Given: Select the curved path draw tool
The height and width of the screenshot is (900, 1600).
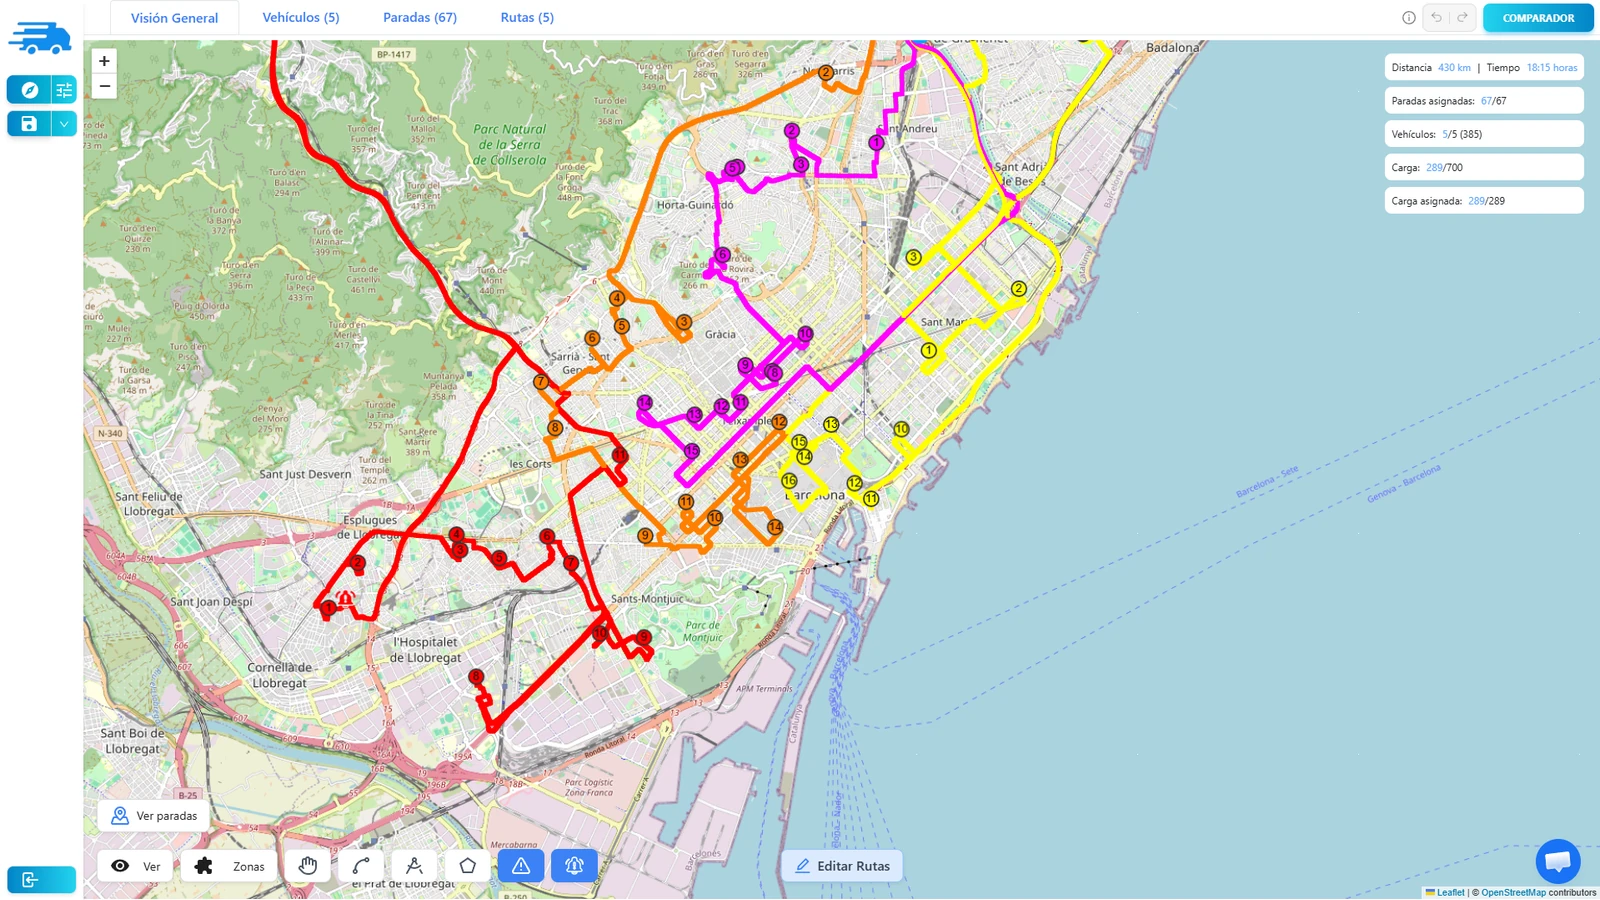Looking at the screenshot, I should pos(361,866).
